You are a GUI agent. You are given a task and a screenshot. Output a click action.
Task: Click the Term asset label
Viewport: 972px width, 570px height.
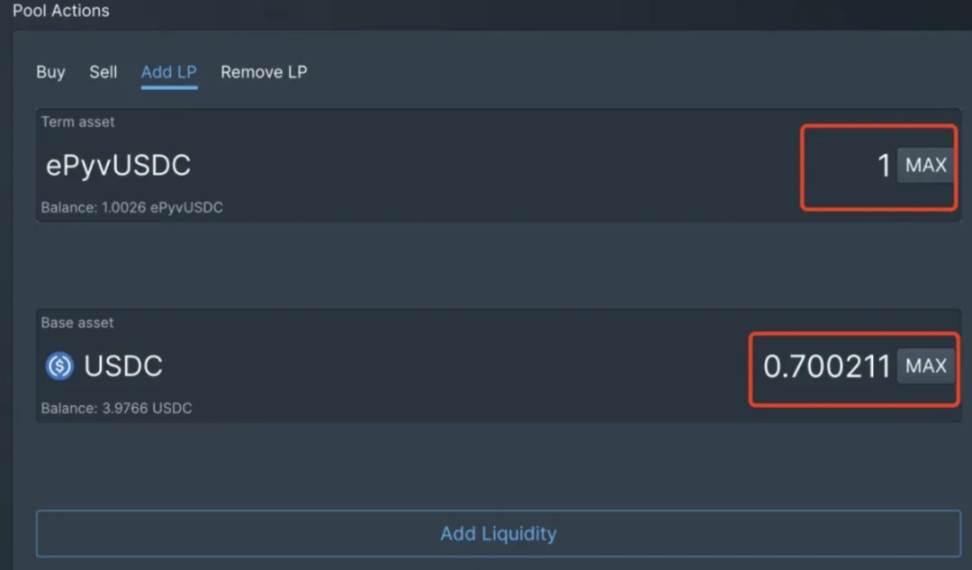[x=77, y=122]
